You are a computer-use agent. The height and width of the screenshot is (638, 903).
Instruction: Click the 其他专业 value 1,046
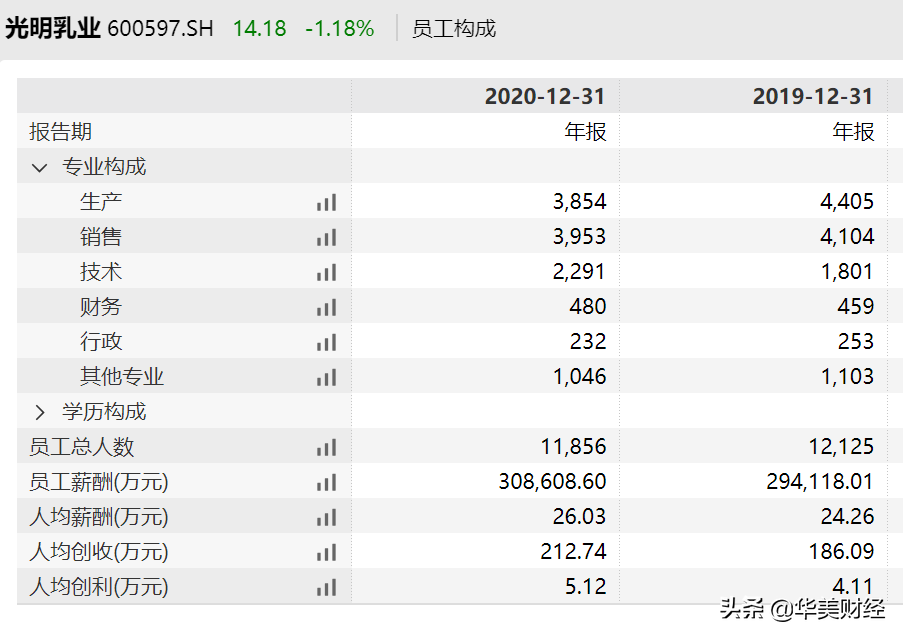tap(580, 377)
